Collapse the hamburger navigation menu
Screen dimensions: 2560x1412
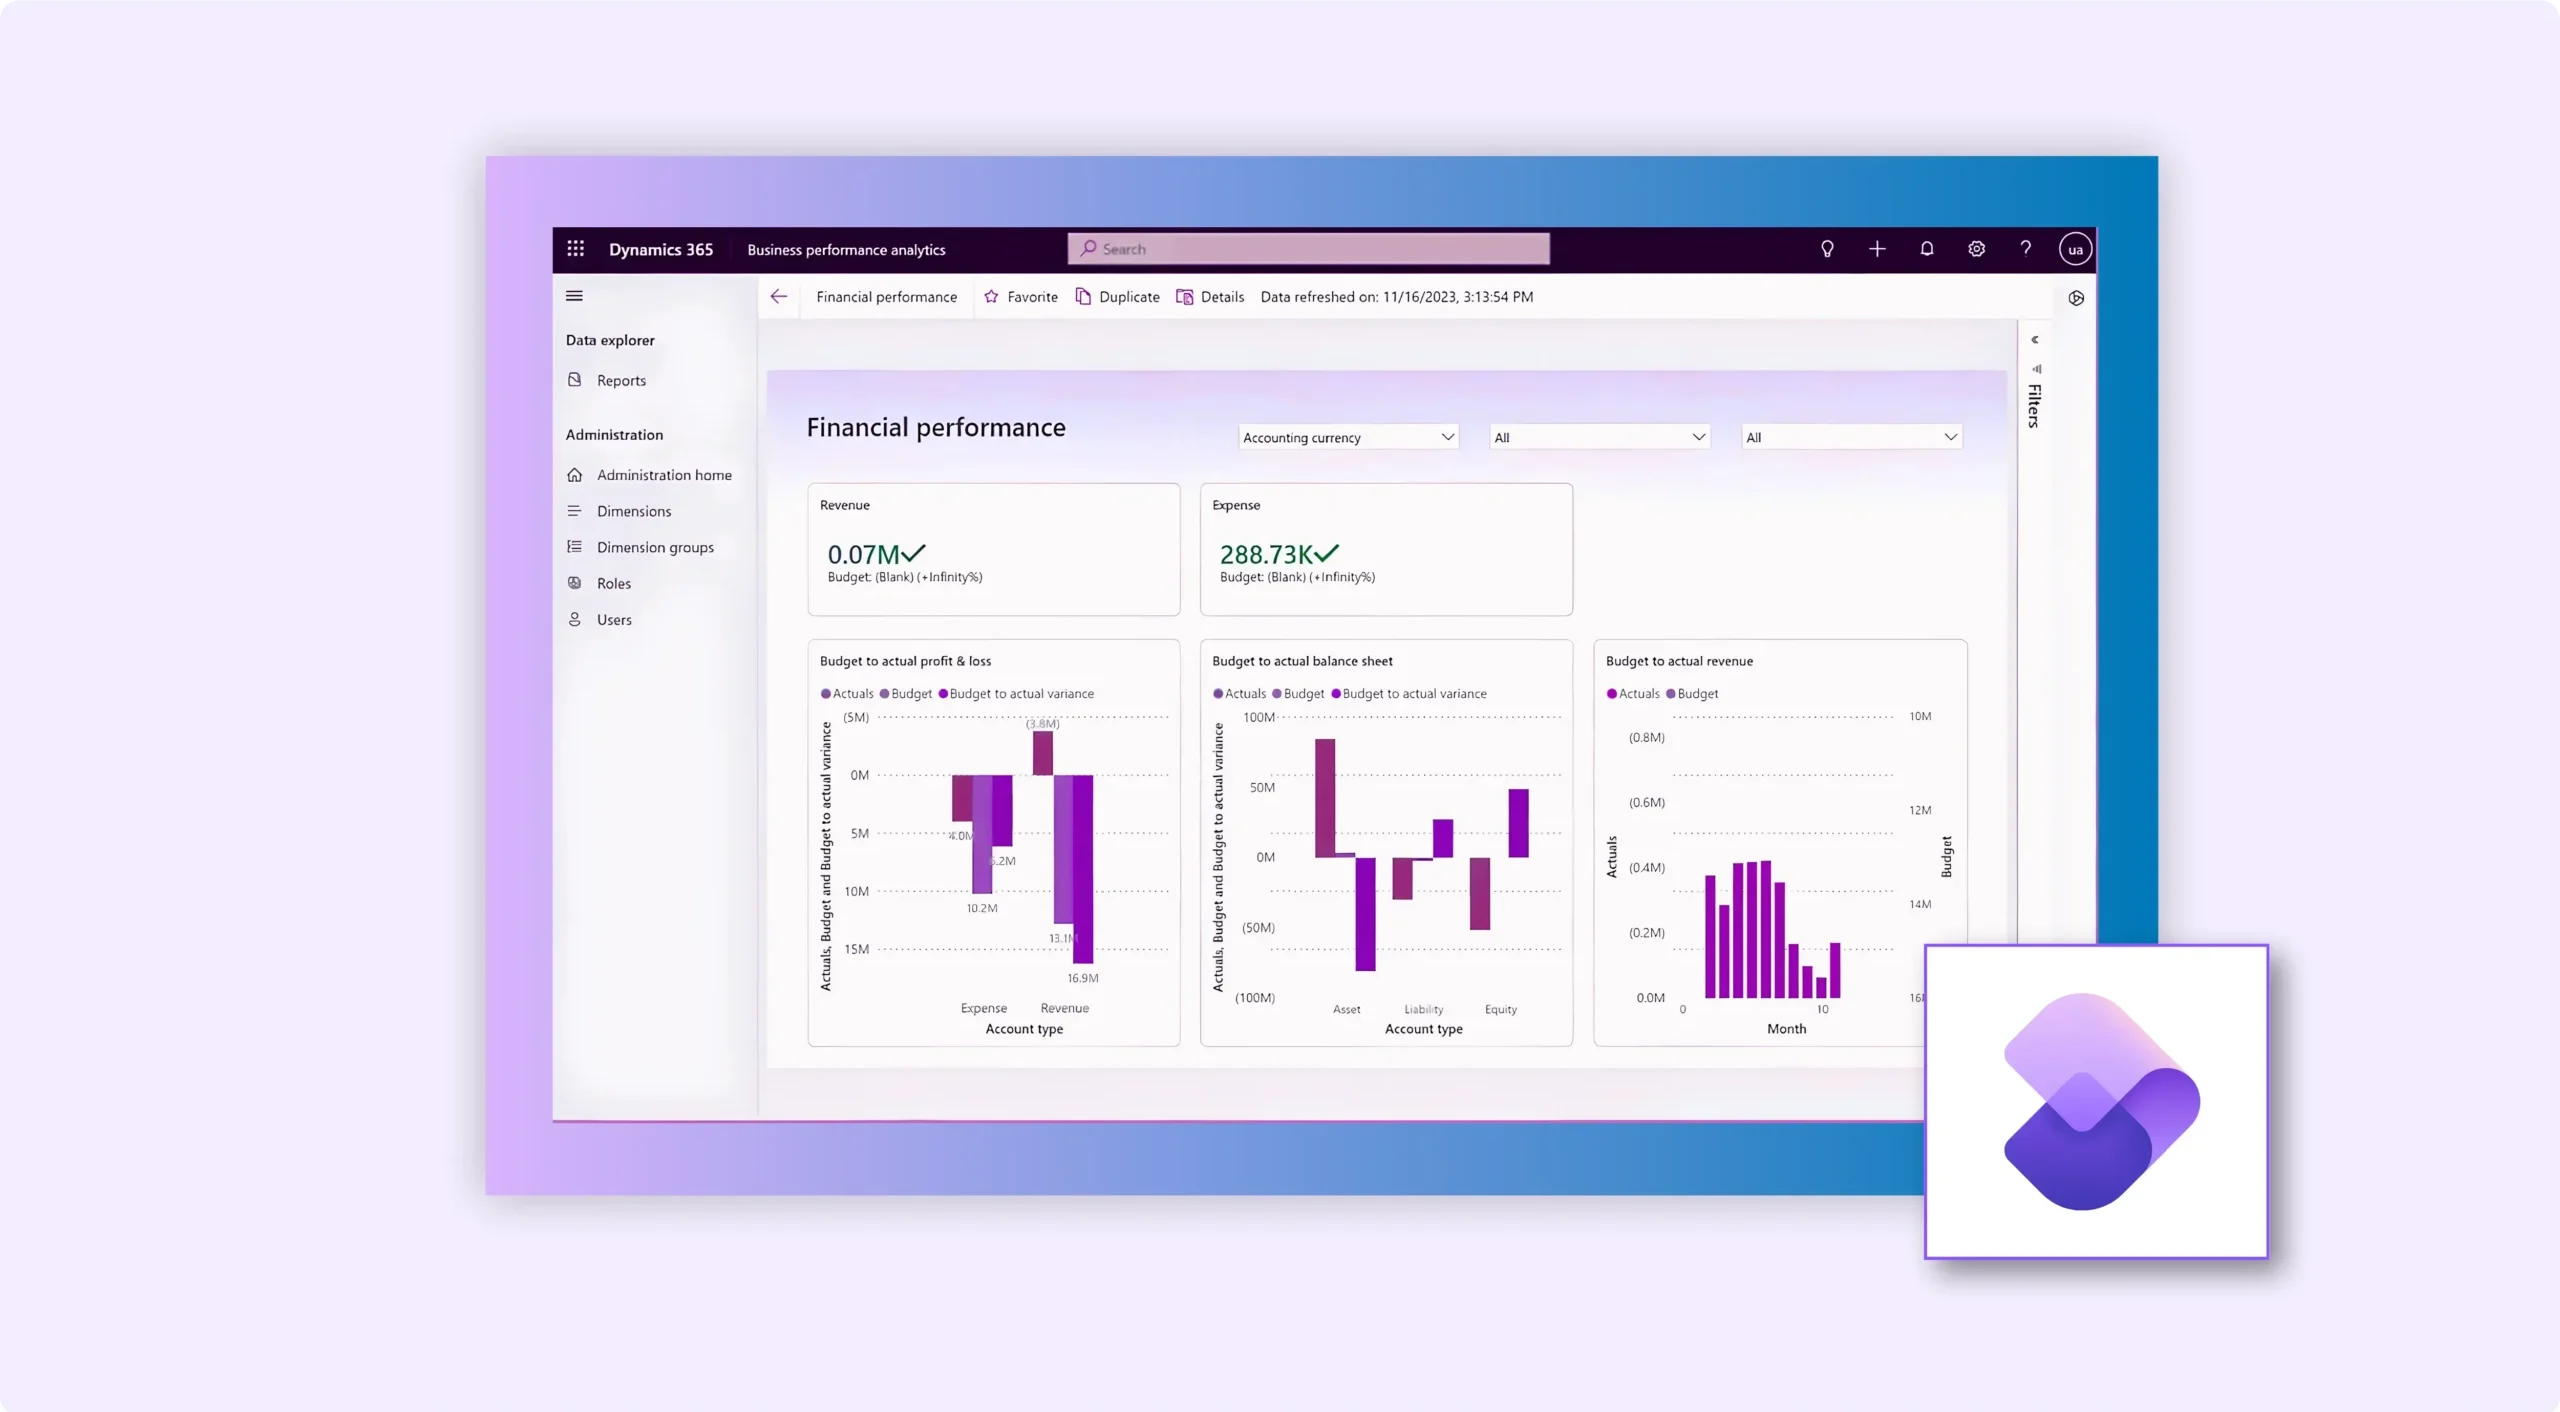click(574, 296)
